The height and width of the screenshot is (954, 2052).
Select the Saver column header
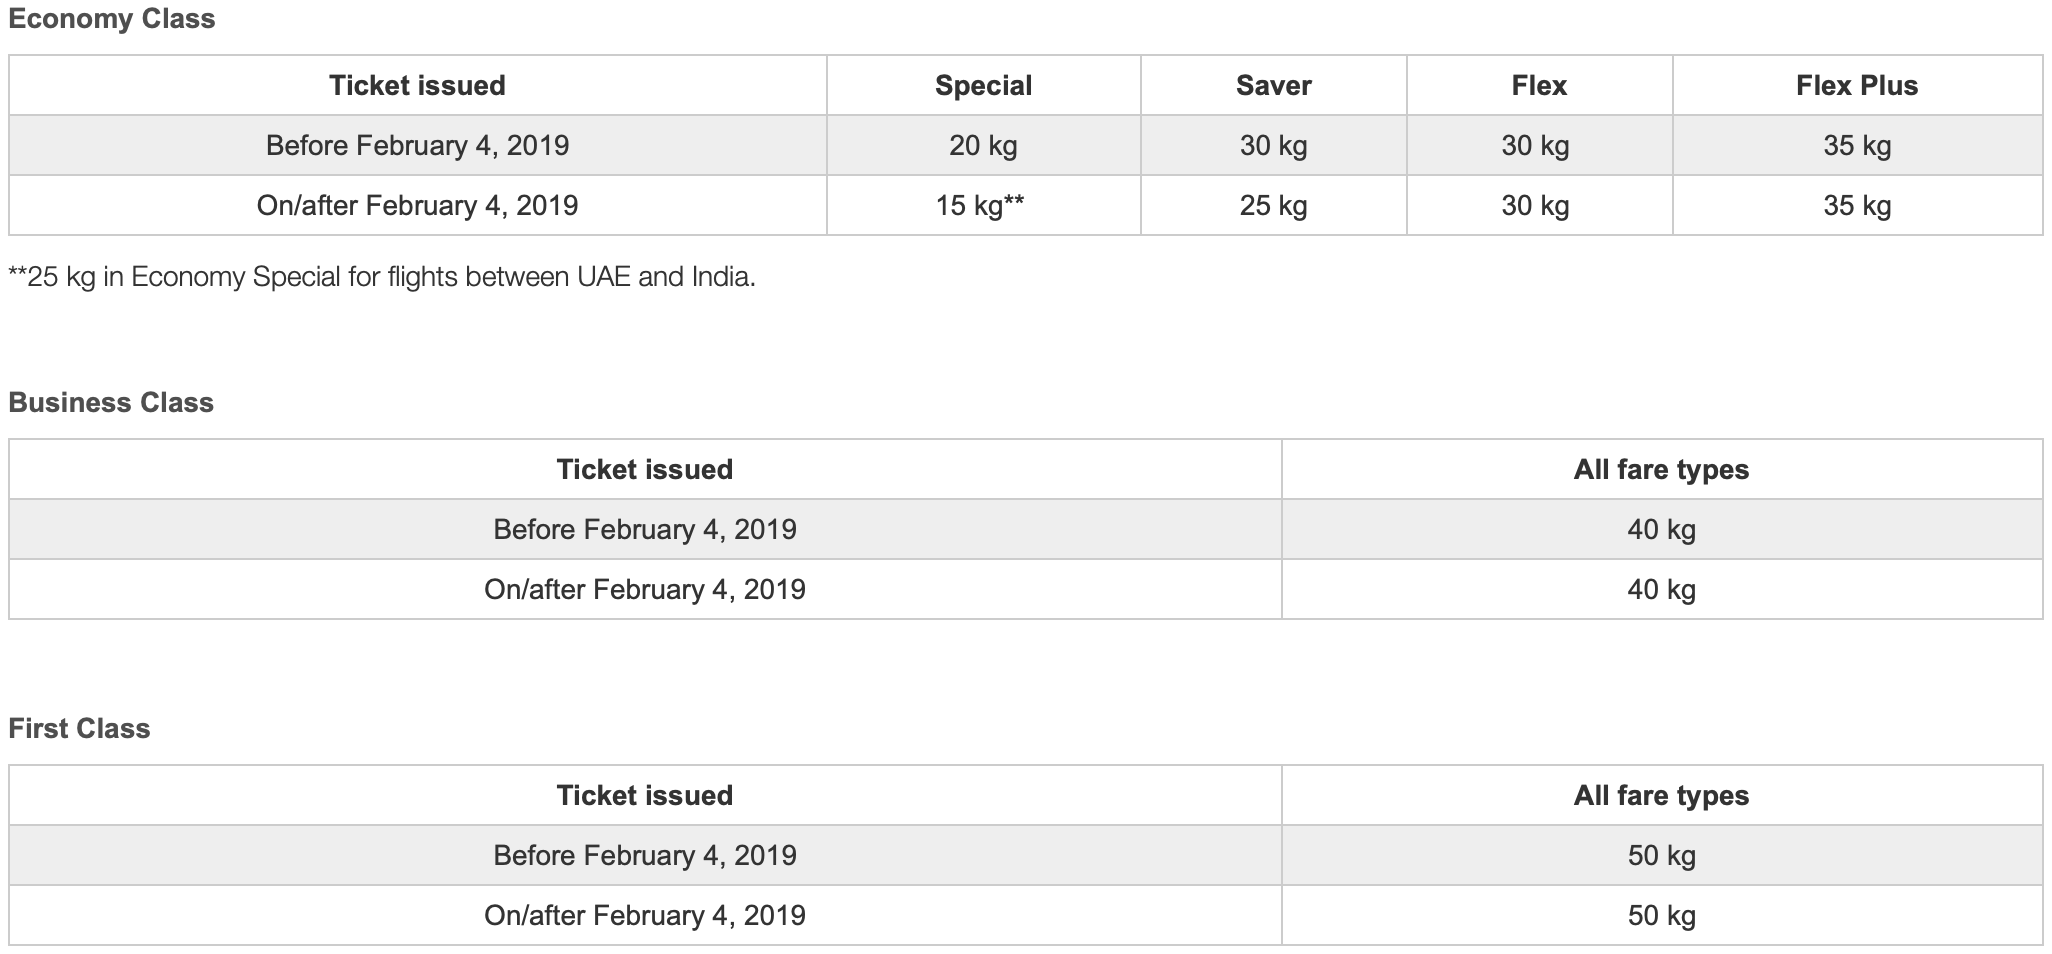coord(1273,85)
